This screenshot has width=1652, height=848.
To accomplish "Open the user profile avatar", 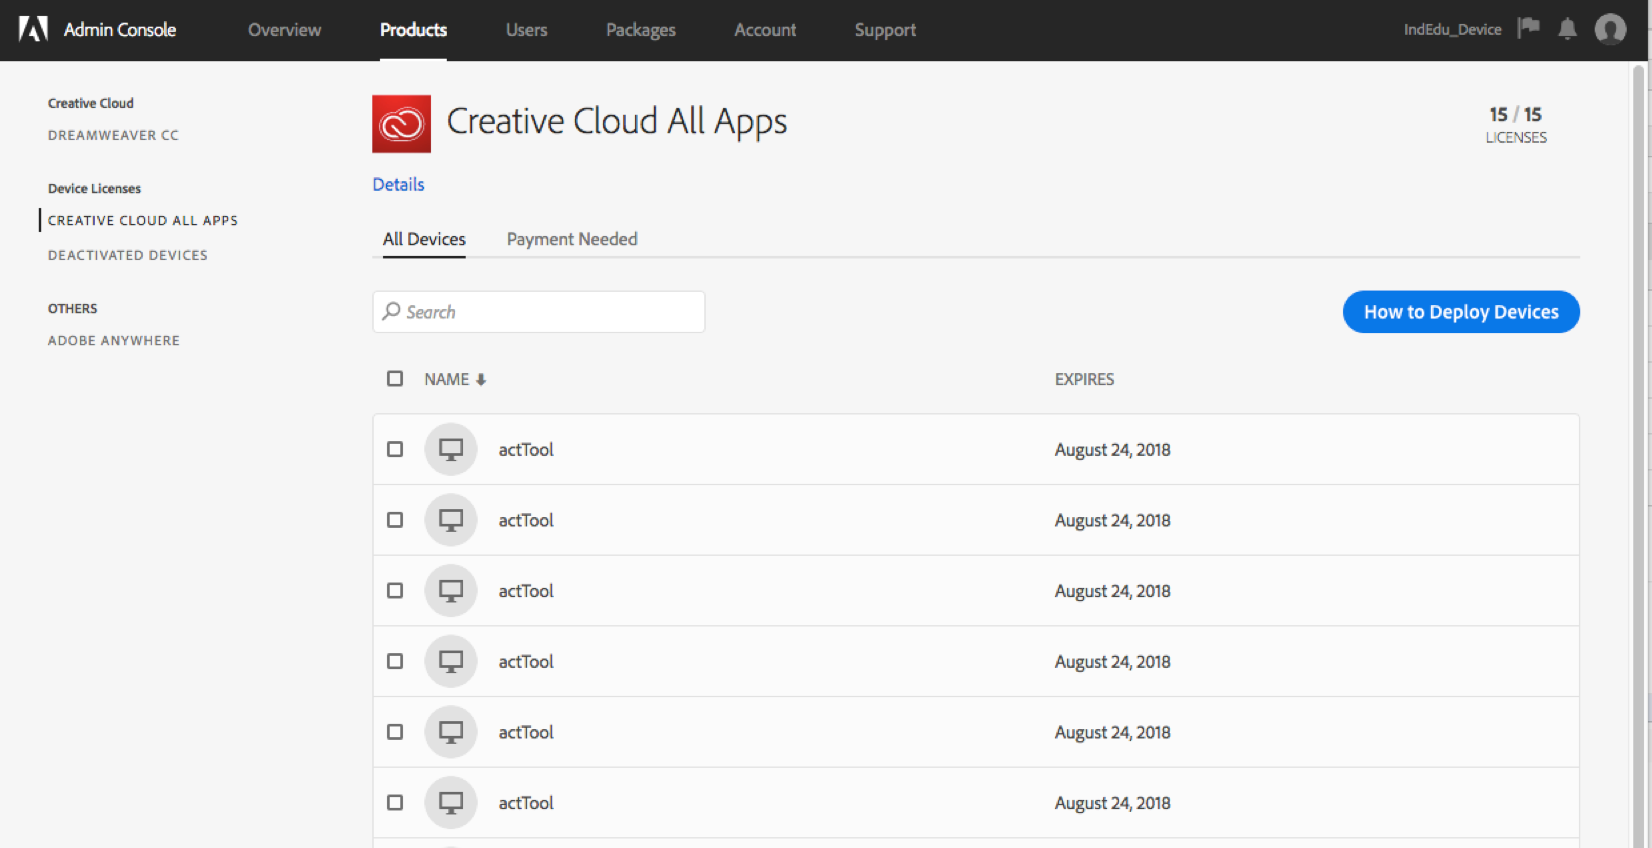I will (x=1610, y=29).
